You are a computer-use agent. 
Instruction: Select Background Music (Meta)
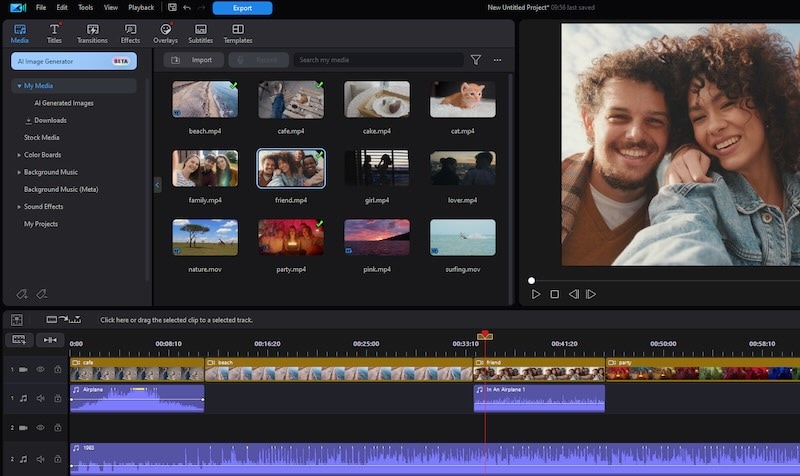pos(61,189)
